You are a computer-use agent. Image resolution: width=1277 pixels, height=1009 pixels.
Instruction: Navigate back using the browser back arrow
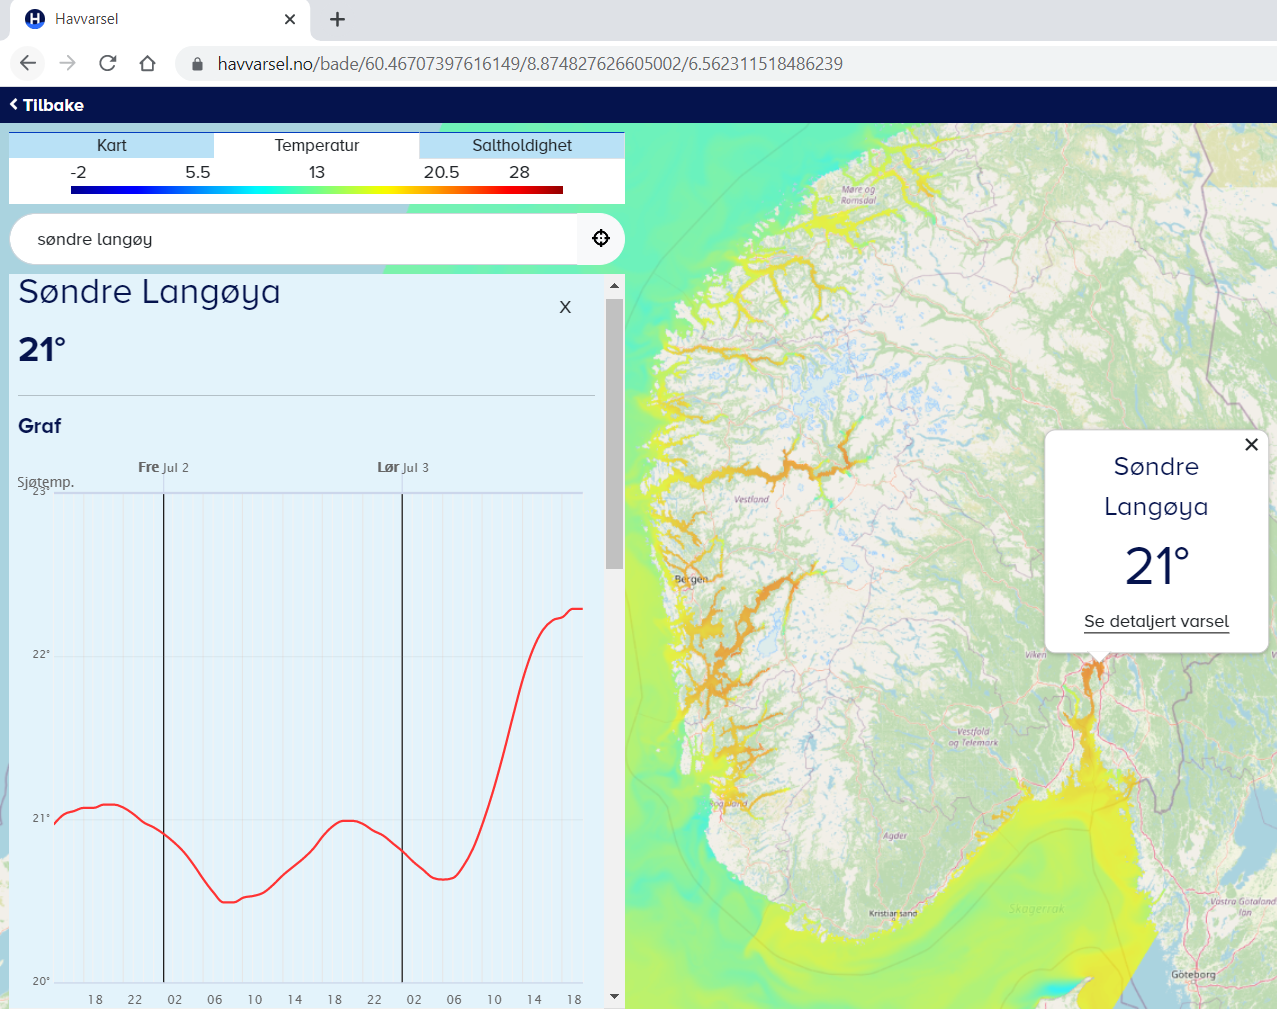[27, 63]
